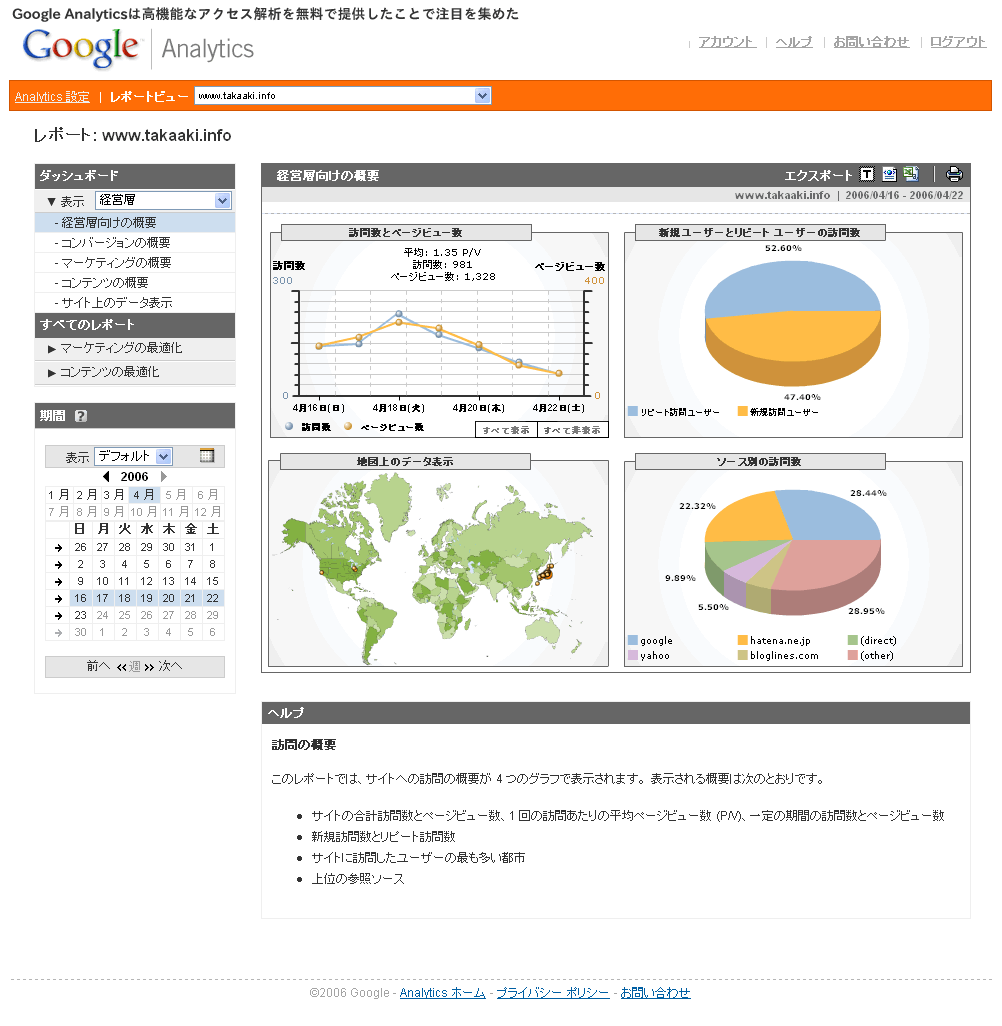1002x1026 pixels.
Task: Select week arrow for row starting 16
Action: (58, 599)
